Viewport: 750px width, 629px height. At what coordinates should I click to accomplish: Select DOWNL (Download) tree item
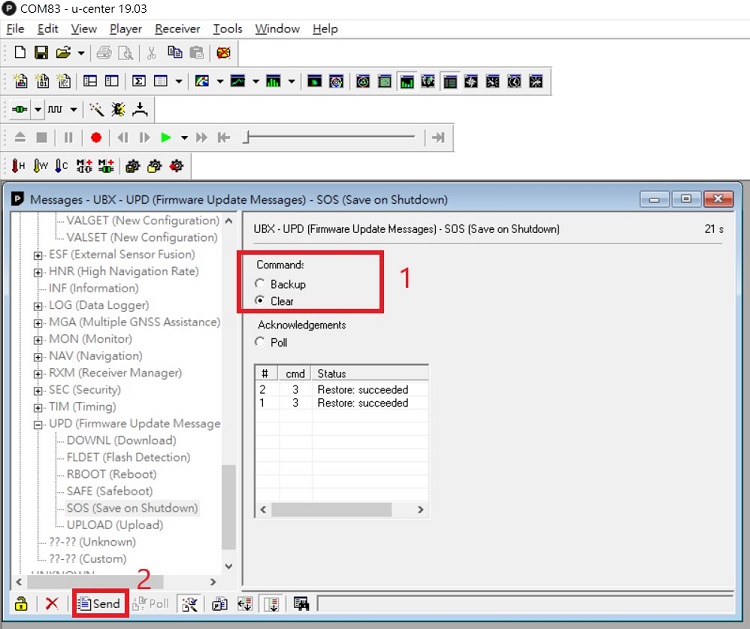point(121,440)
